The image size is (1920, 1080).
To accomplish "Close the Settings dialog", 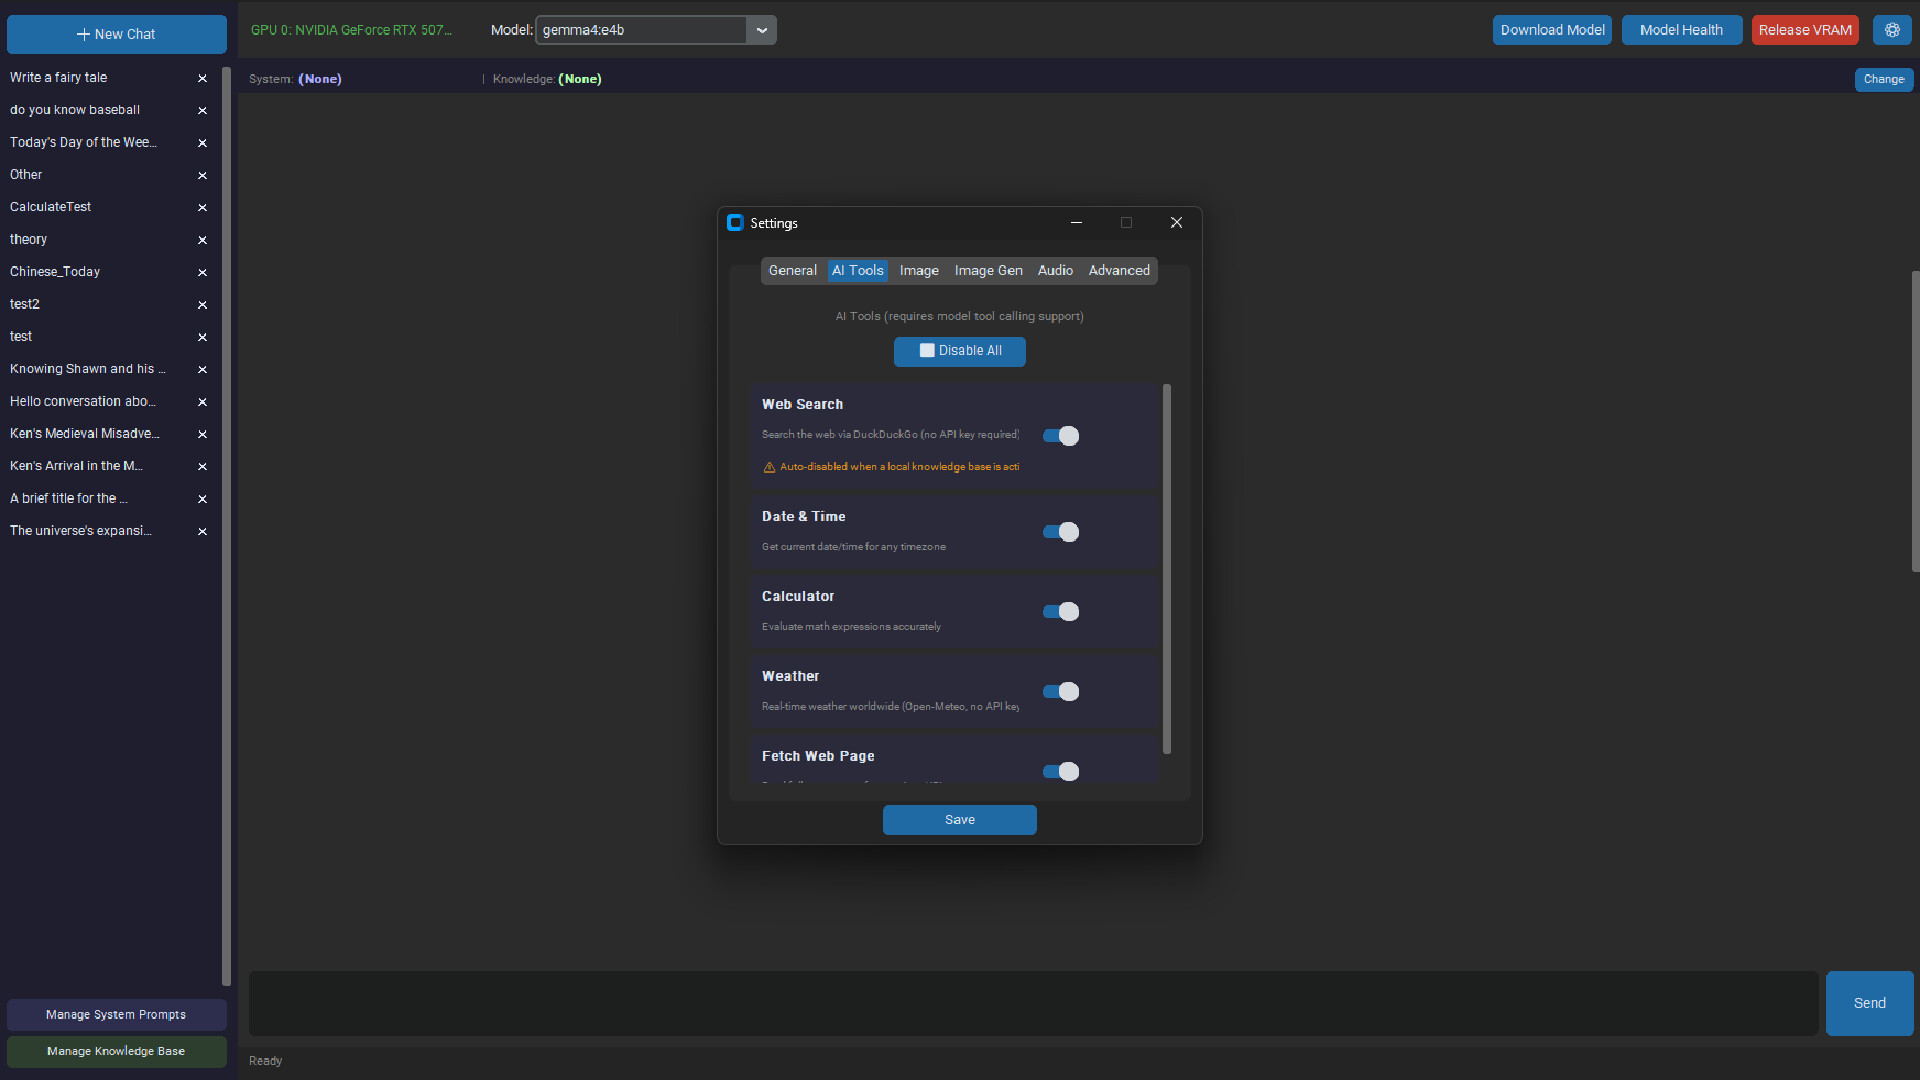I will tap(1176, 223).
